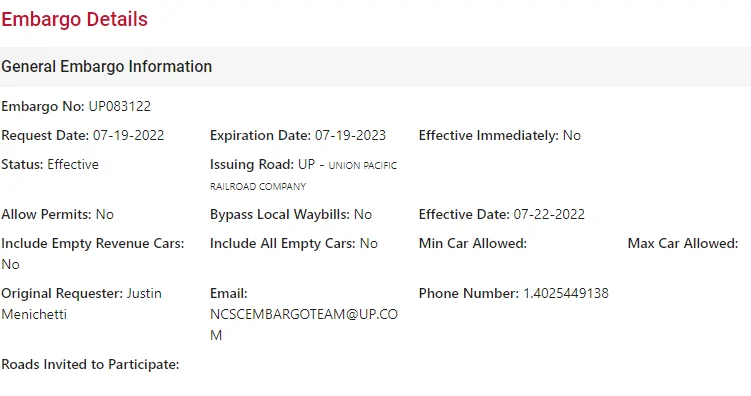This screenshot has height=396, width=751.
Task: Click the Max Car Allowed label
Action: coord(683,244)
